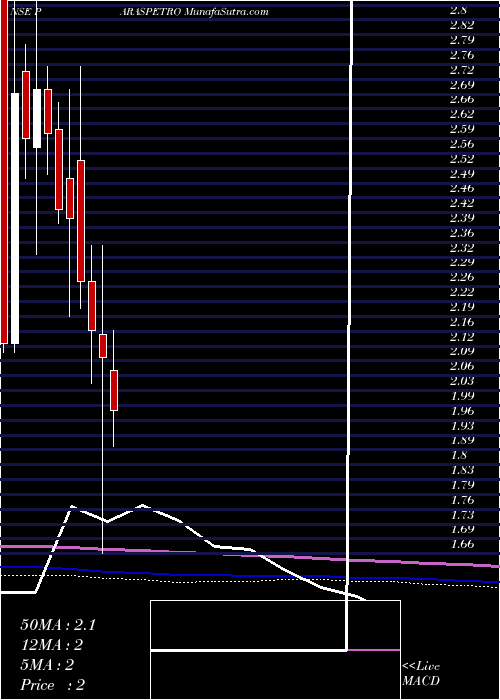The height and width of the screenshot is (700, 500).
Task: Click the 2.72 price axis label
Action: pos(462,70)
